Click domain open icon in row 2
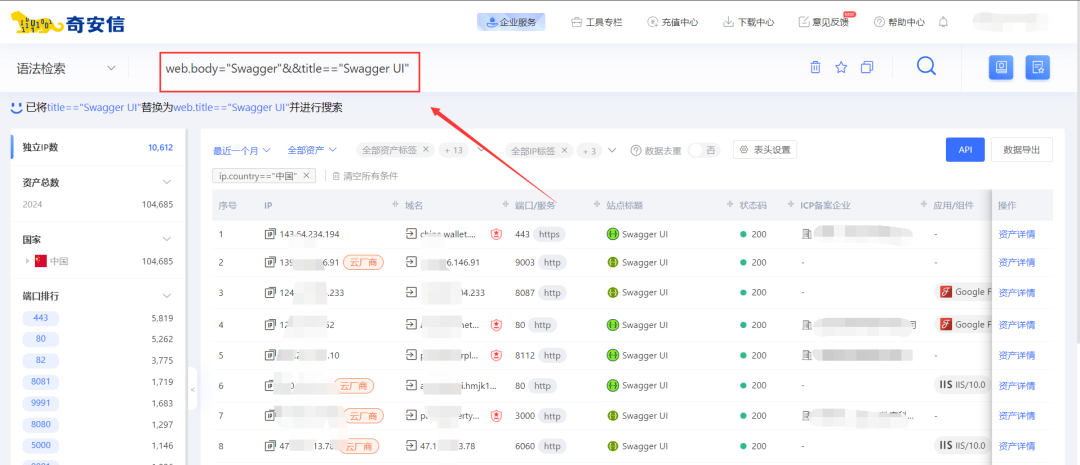 coord(412,262)
